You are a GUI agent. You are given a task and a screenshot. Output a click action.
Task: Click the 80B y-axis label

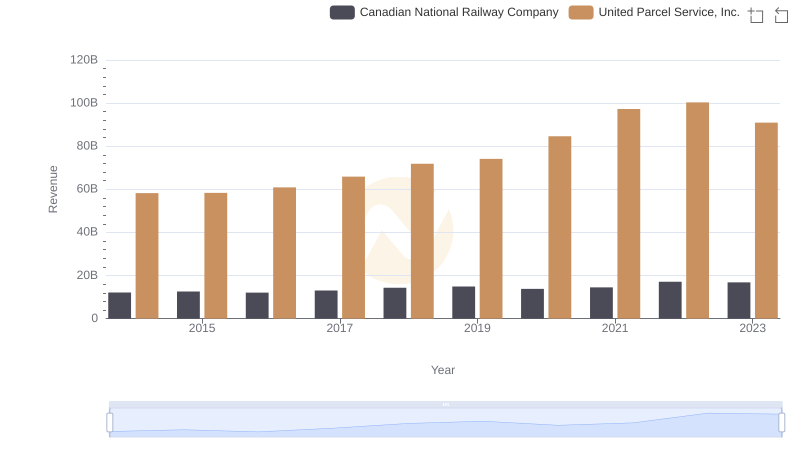click(x=87, y=146)
